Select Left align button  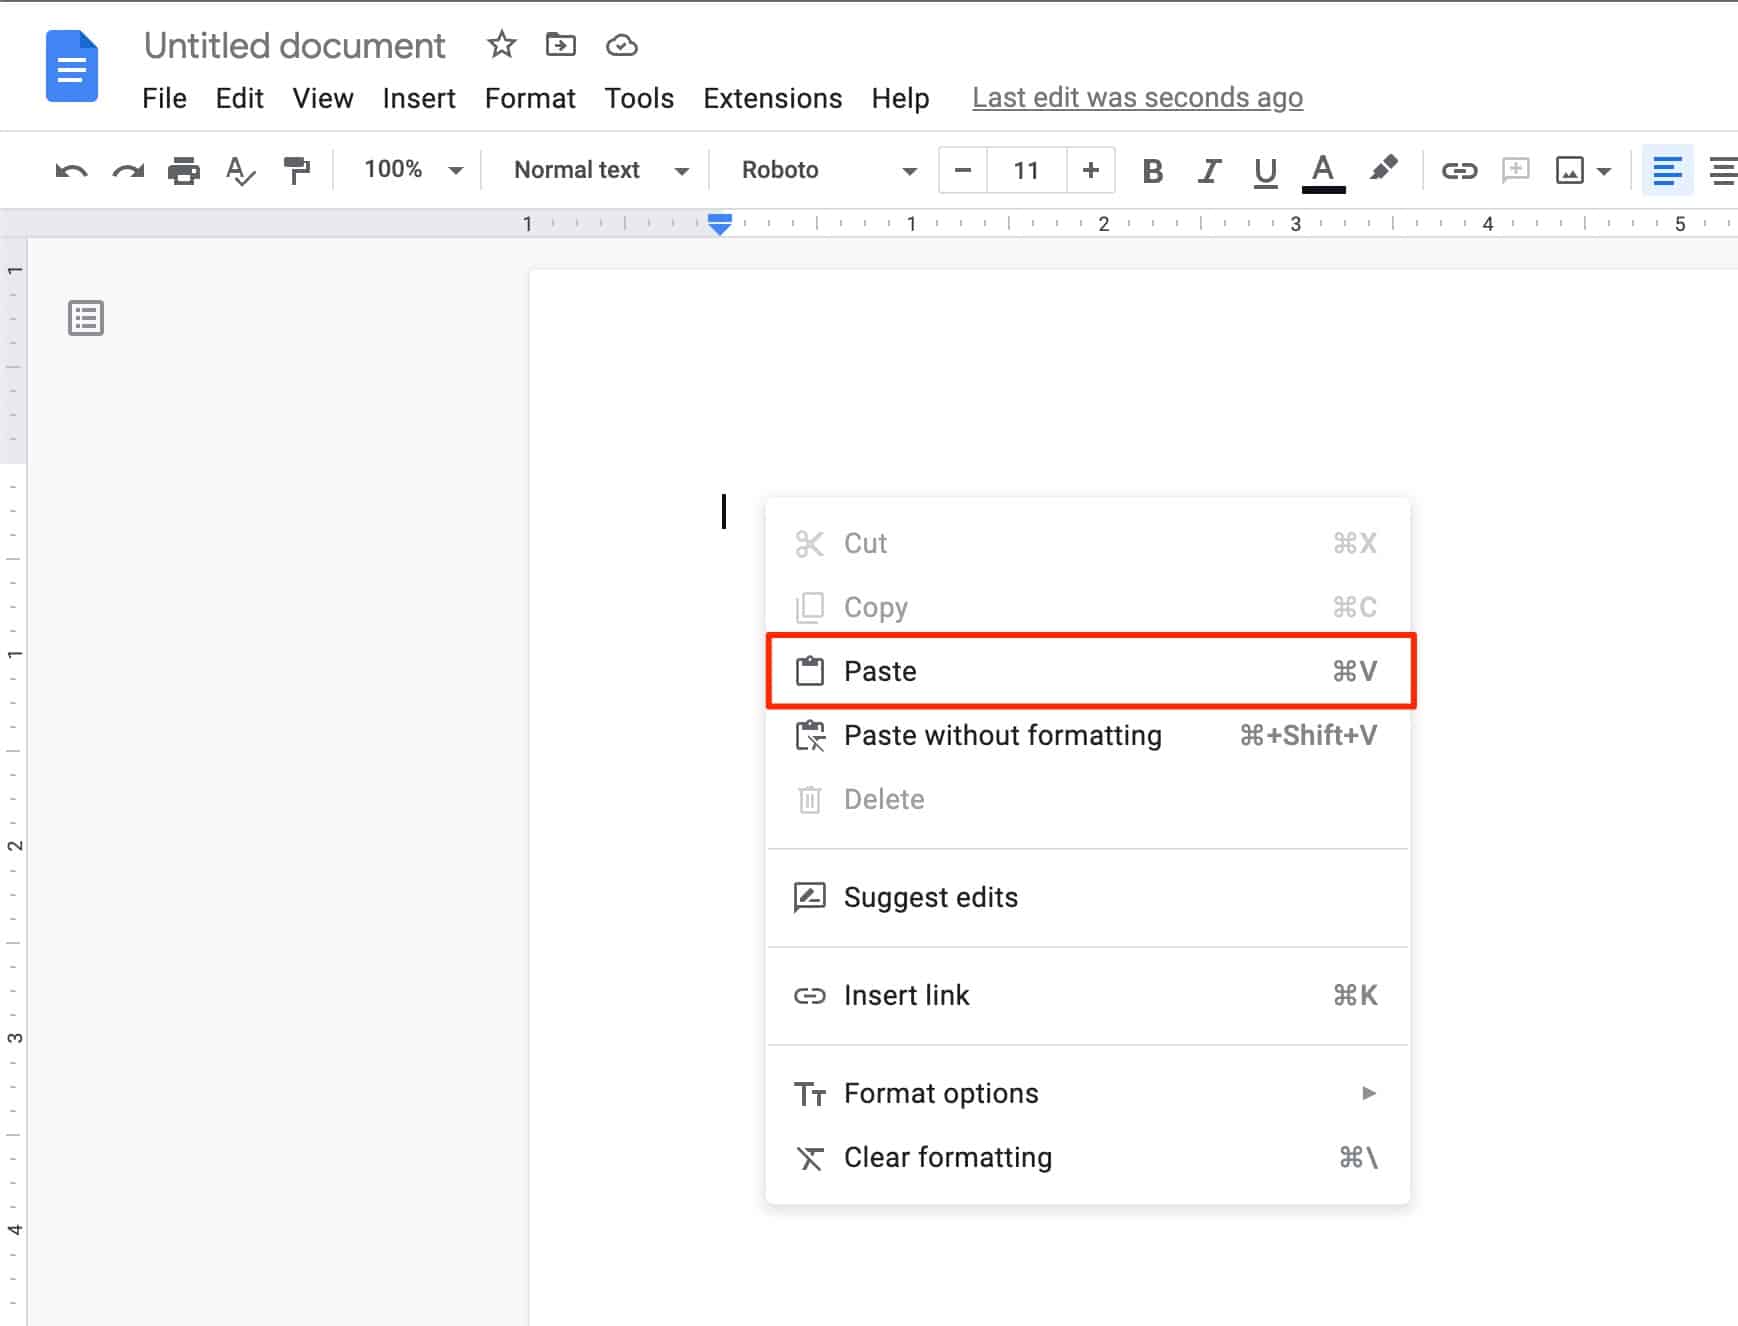click(1667, 171)
